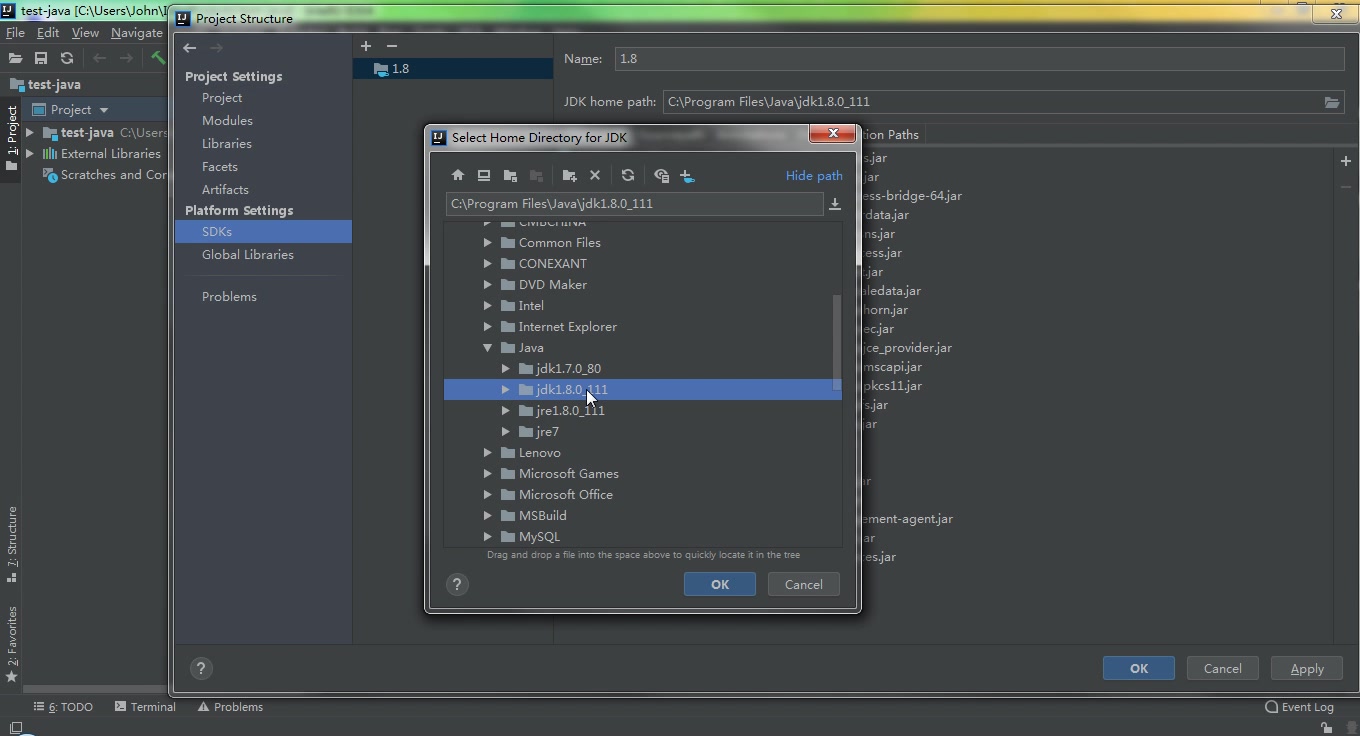Screen dimensions: 1360x736
Task: Select Lenovo folder in tree
Action: pyautogui.click(x=540, y=453)
